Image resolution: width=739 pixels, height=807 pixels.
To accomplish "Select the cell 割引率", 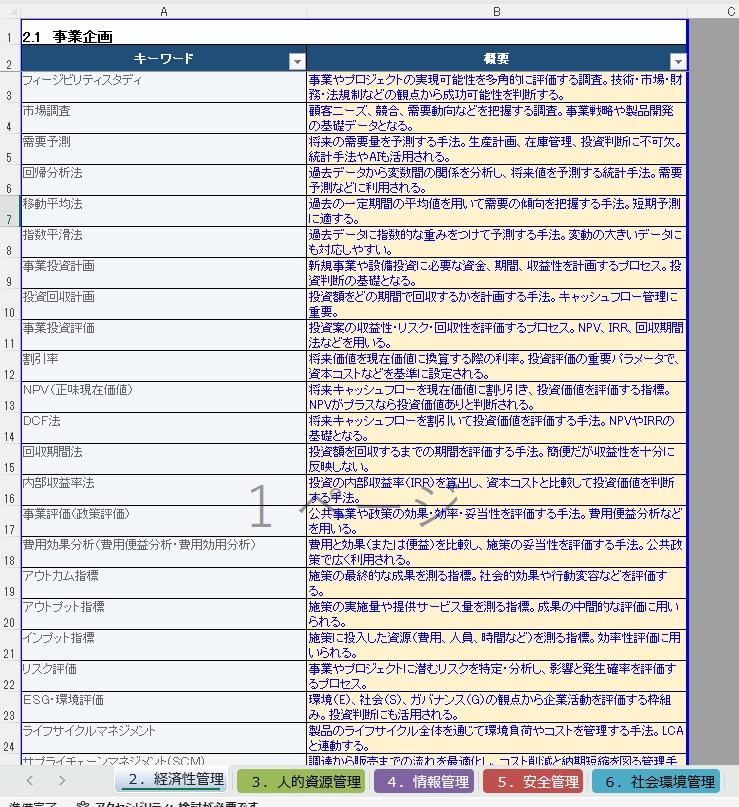I will (x=164, y=366).
